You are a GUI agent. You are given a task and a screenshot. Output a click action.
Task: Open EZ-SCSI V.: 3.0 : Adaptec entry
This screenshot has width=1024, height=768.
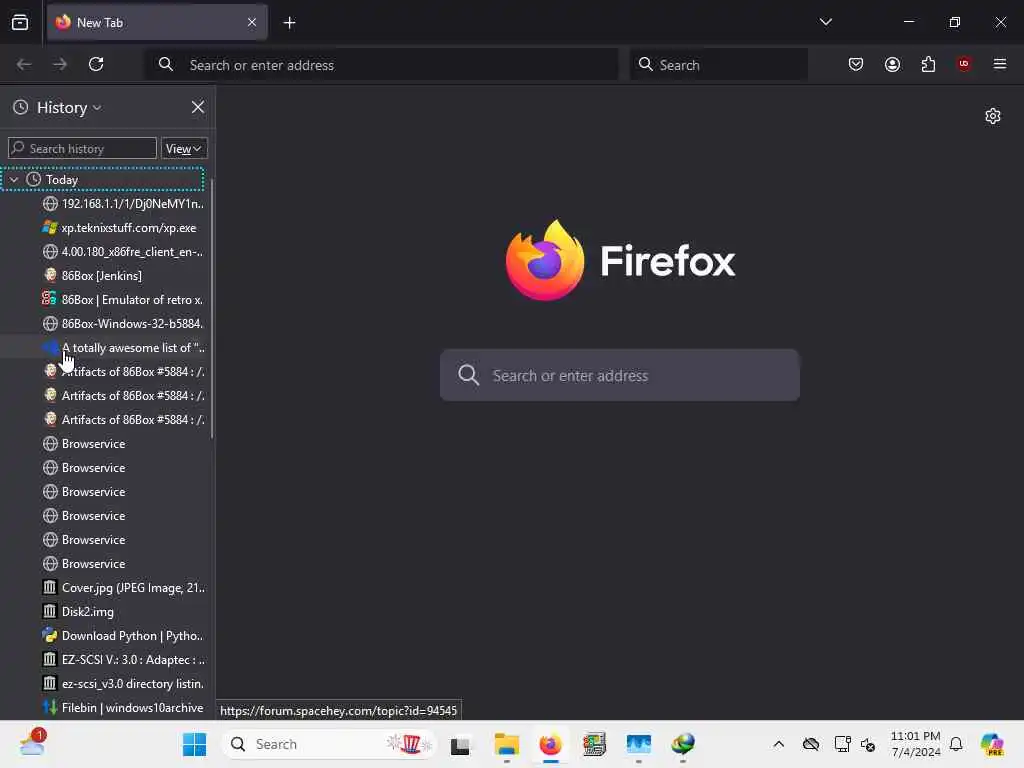(x=123, y=660)
